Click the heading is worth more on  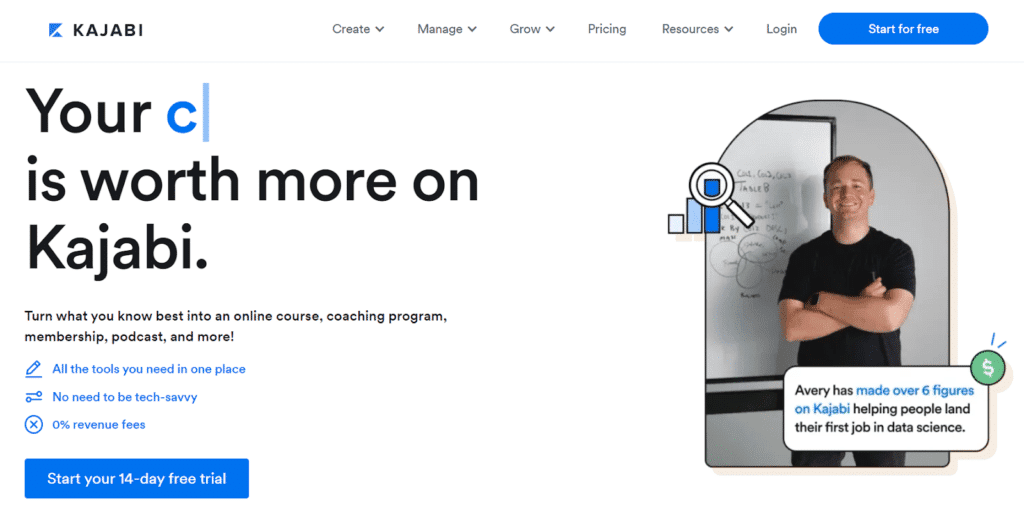[x=252, y=178]
